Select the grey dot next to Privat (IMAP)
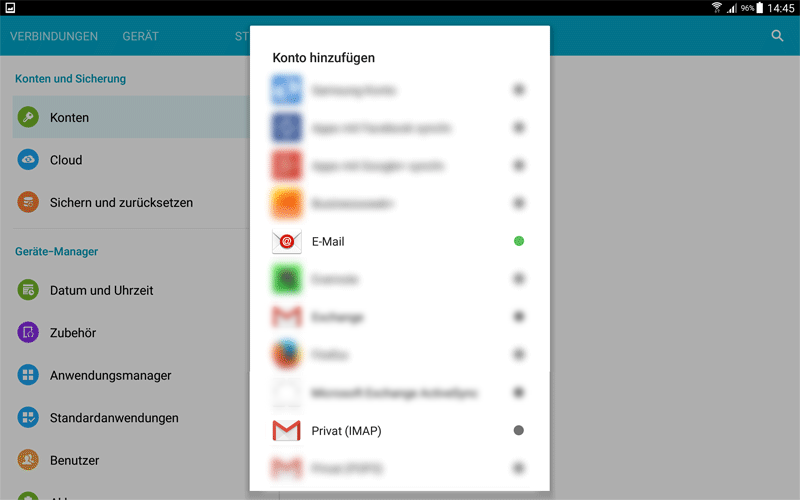Screen dimensions: 800x500 [518, 431]
